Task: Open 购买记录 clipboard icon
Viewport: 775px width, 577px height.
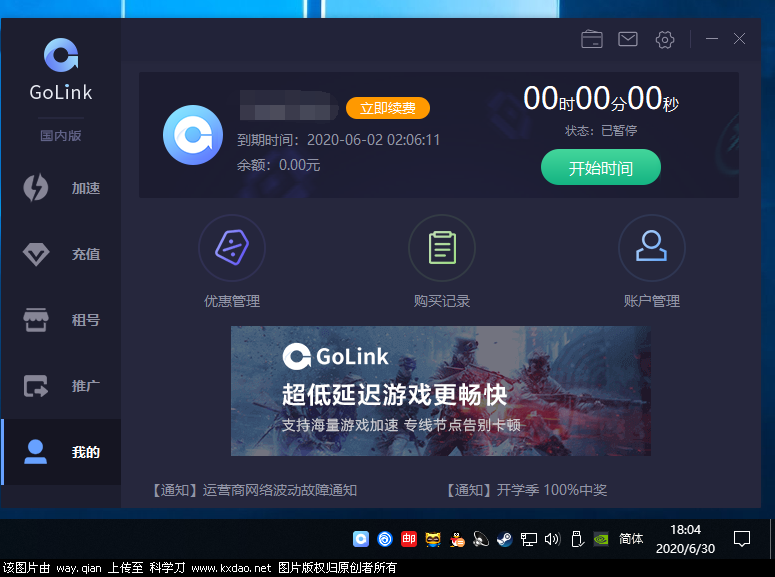Action: coord(442,247)
